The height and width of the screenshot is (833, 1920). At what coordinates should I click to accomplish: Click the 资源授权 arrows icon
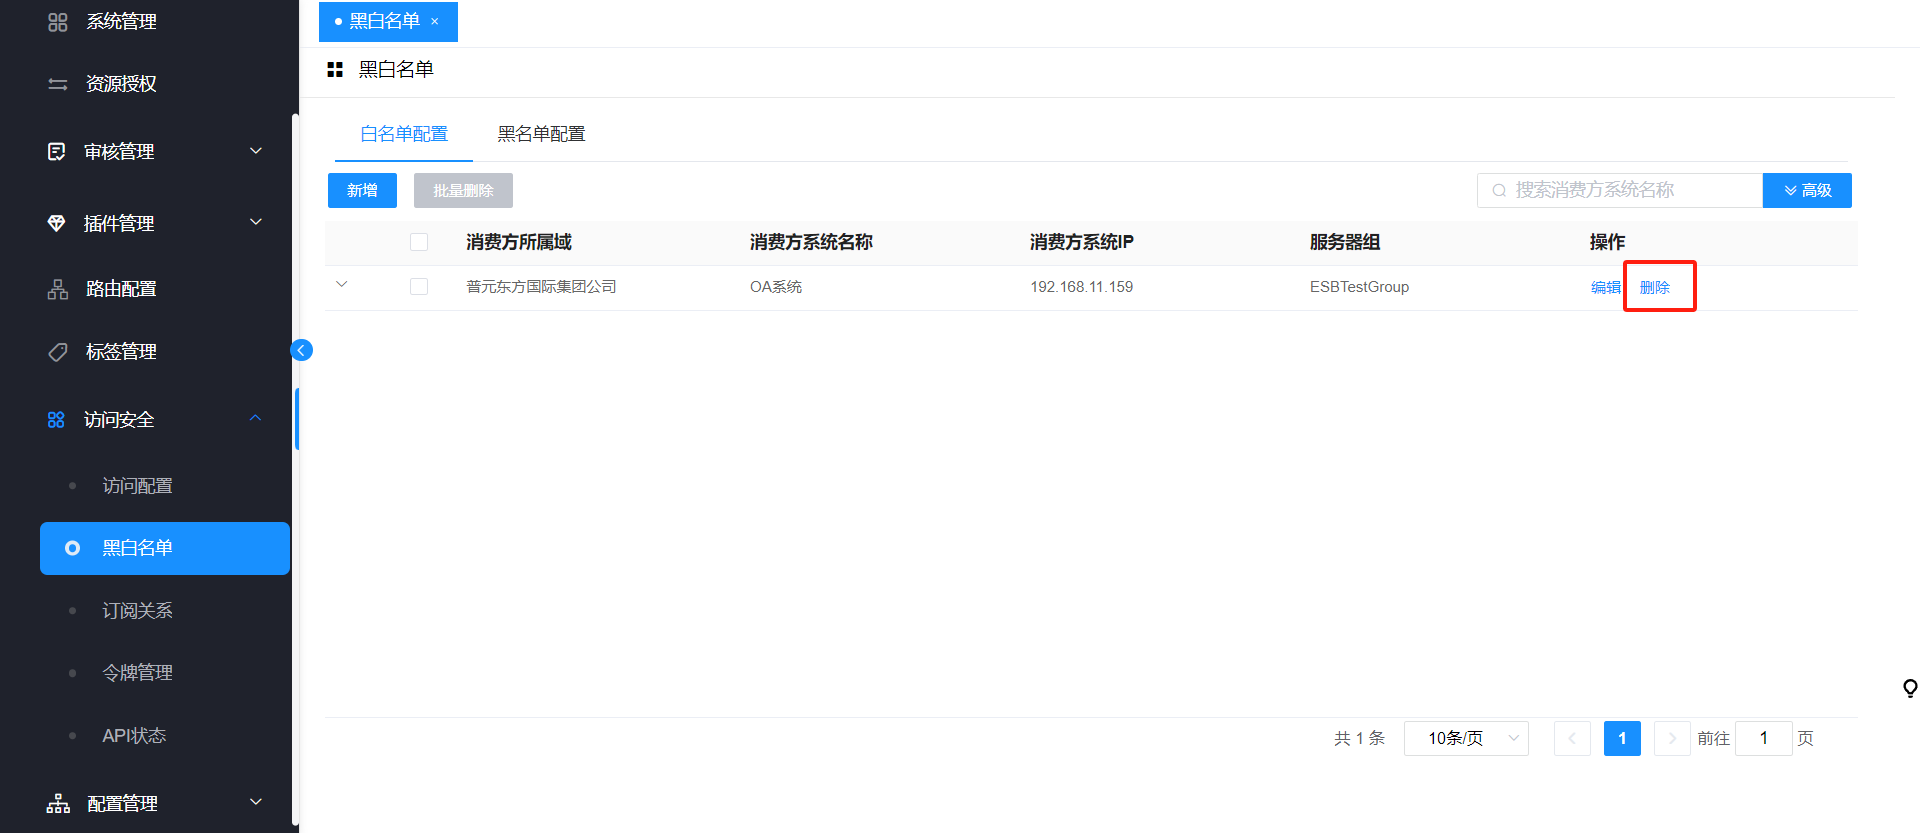[58, 84]
